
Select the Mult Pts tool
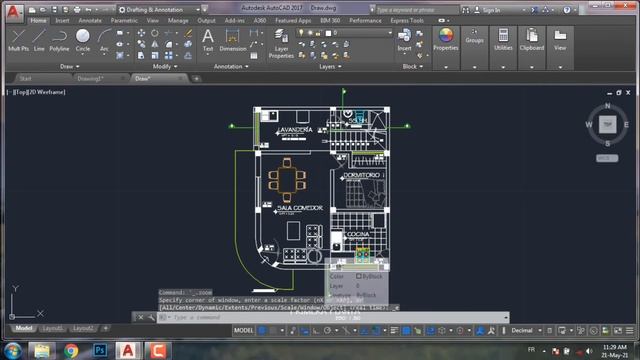(18, 40)
